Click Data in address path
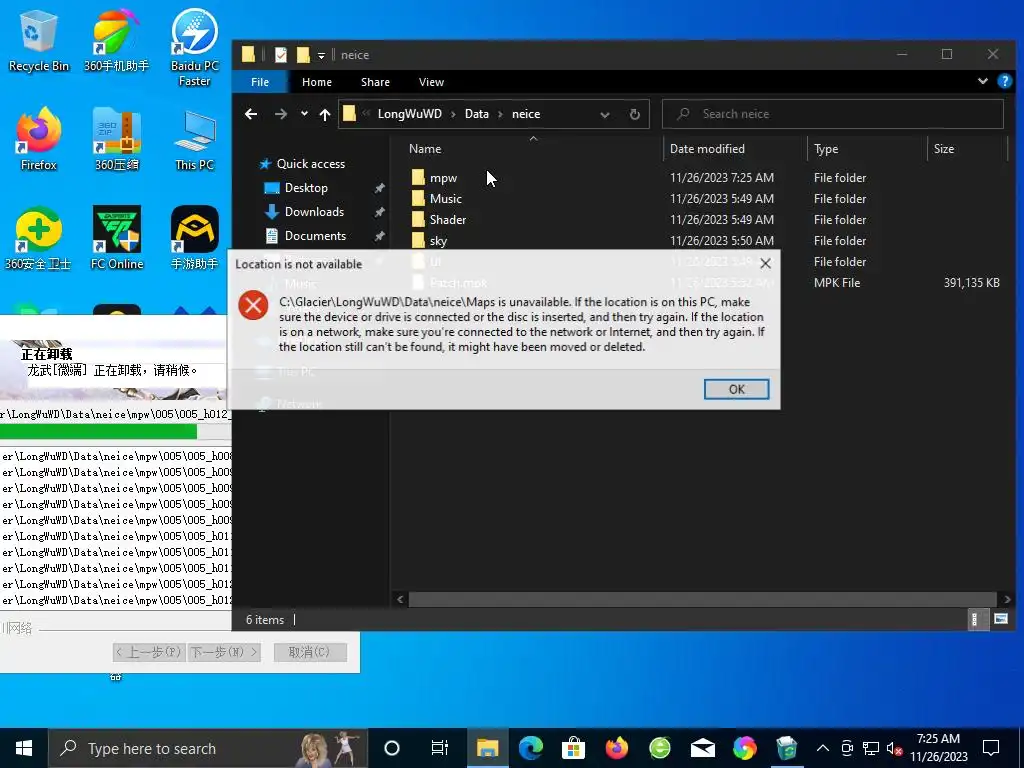1024x768 pixels. coord(477,114)
